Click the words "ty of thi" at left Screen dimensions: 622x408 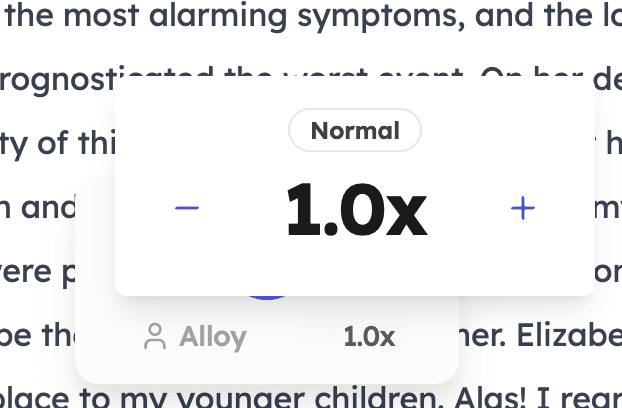click(x=58, y=144)
